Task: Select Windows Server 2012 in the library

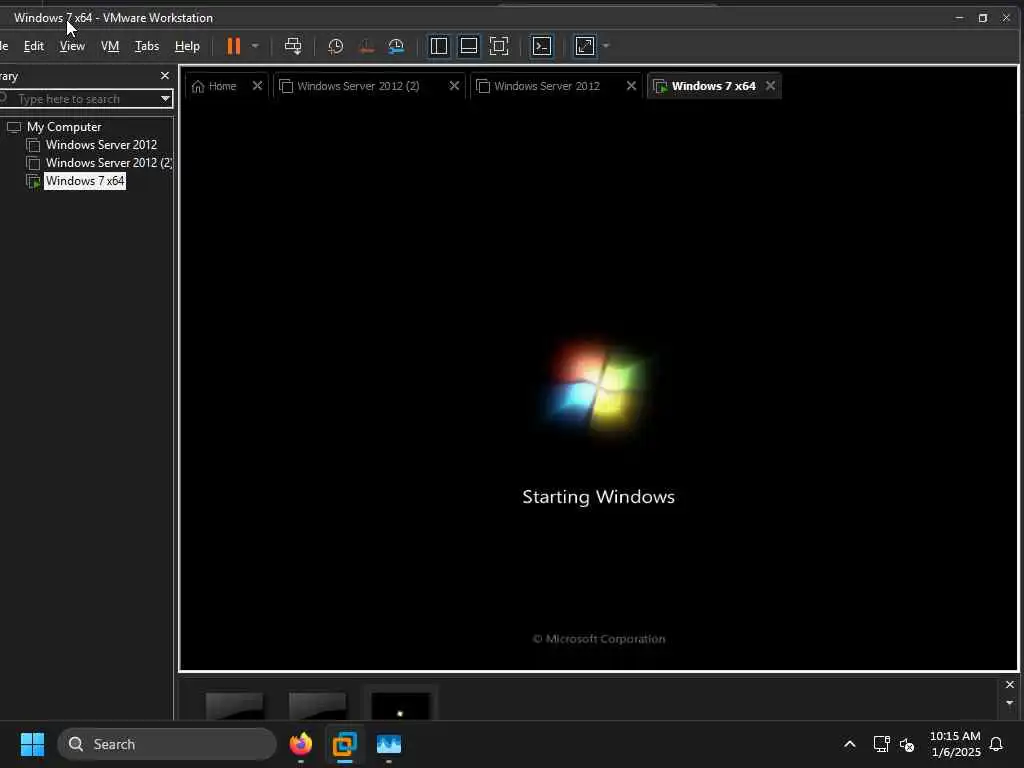Action: [101, 145]
